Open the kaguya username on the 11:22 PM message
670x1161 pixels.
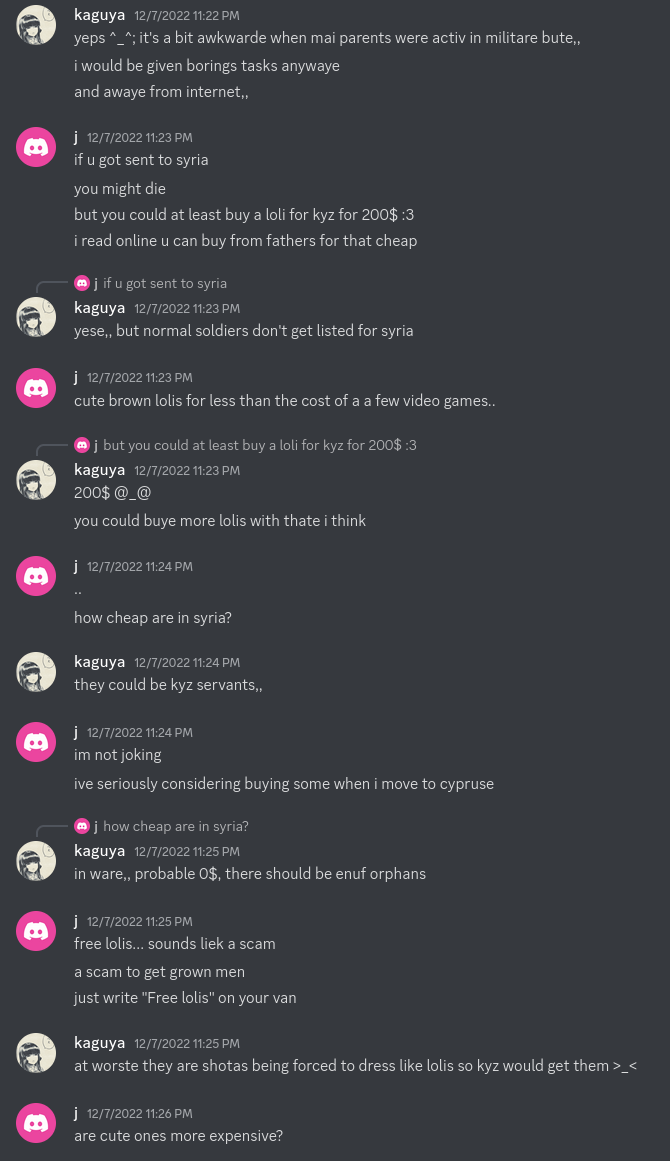tap(99, 15)
